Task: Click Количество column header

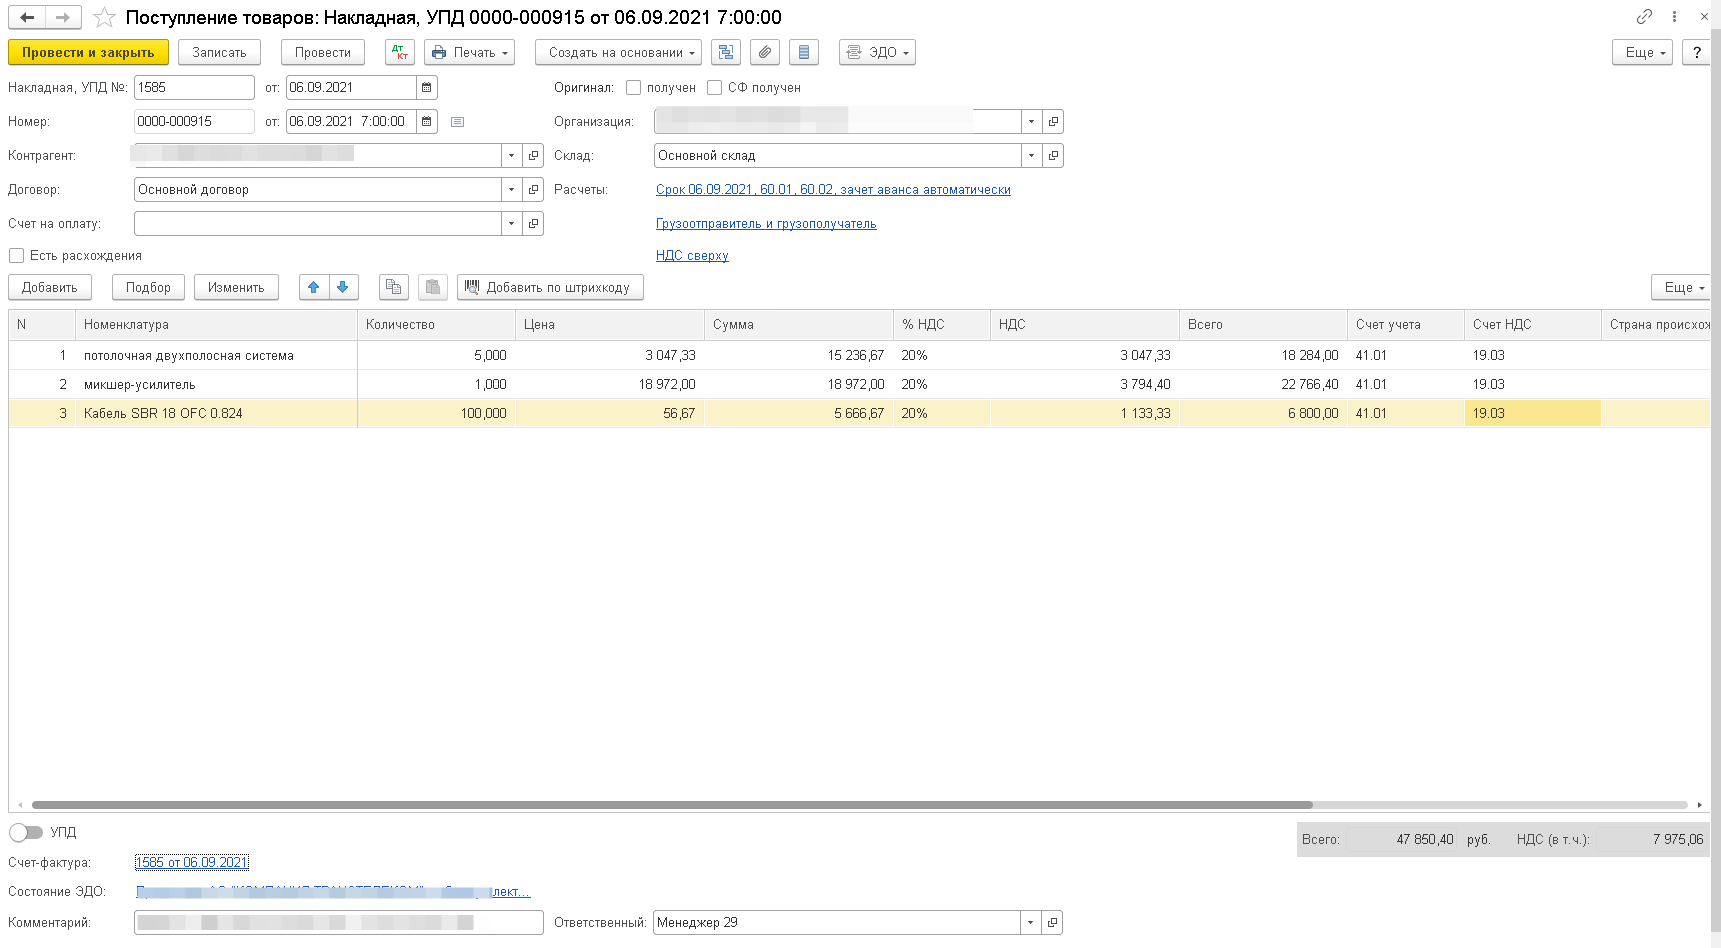Action: pos(436,325)
